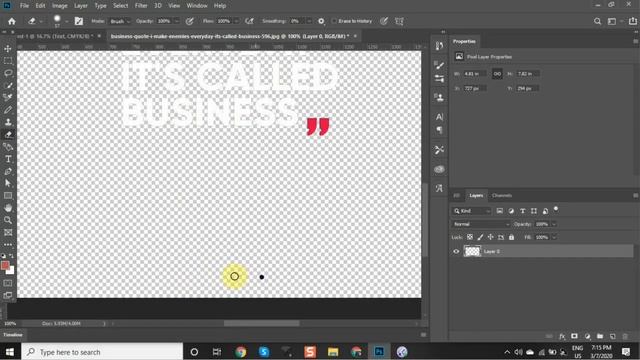Select the Rectangle shape tool

pos(8,196)
